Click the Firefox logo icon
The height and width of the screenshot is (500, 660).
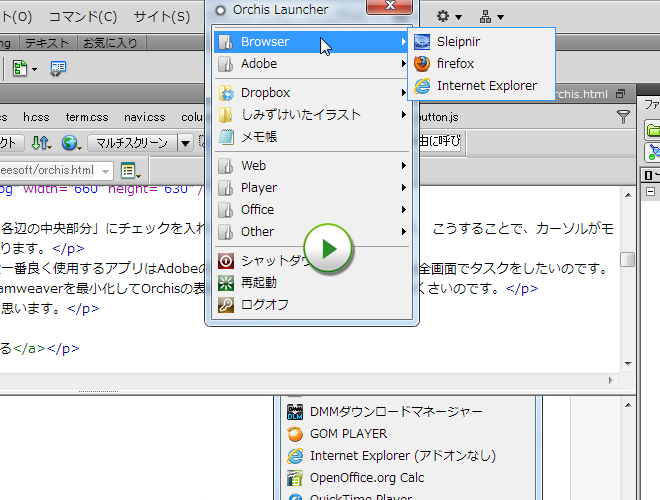click(x=422, y=64)
